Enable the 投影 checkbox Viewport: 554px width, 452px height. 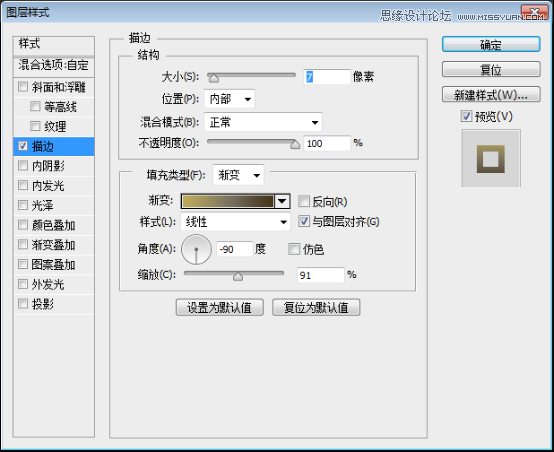tap(23, 304)
